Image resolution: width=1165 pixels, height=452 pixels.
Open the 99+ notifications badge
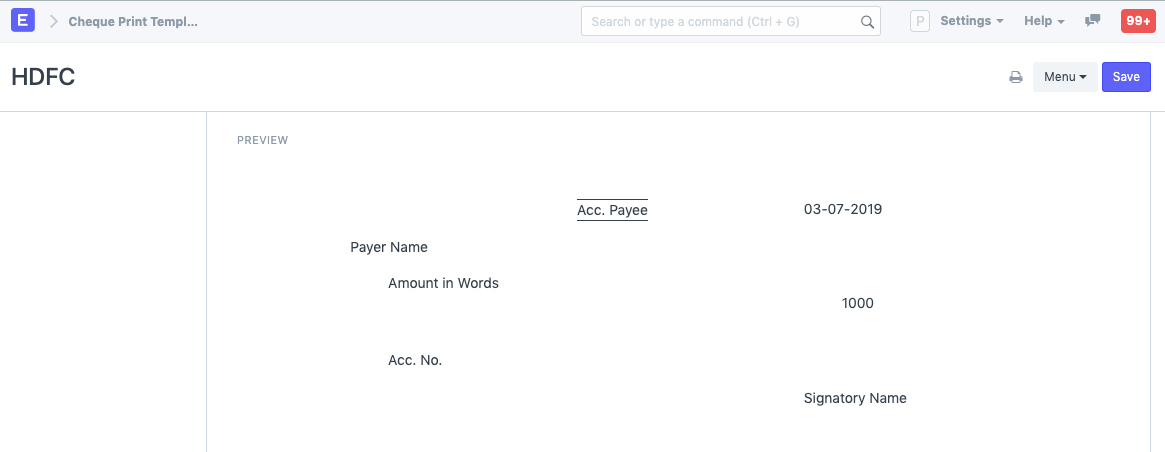pyautogui.click(x=1138, y=21)
